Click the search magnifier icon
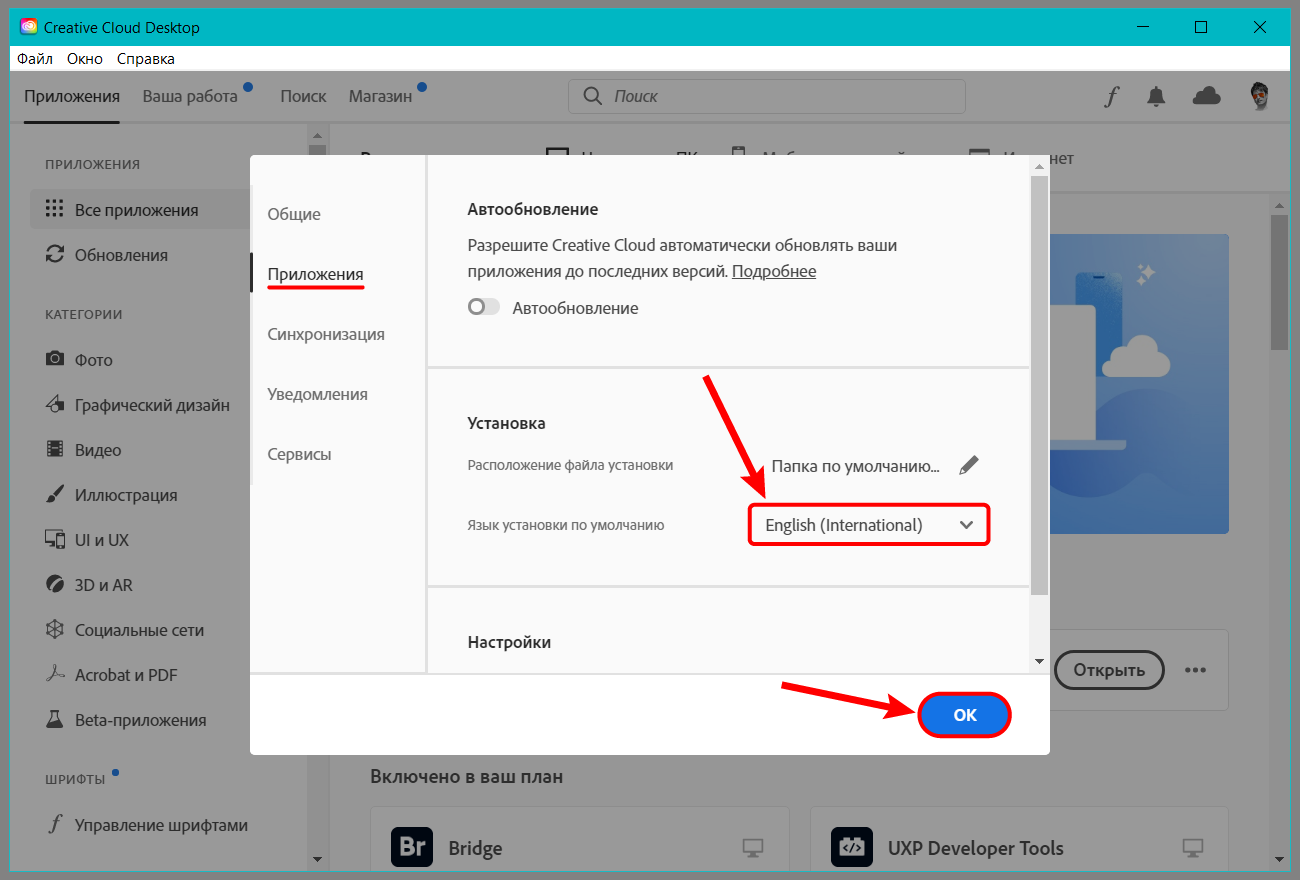1300x880 pixels. (592, 96)
